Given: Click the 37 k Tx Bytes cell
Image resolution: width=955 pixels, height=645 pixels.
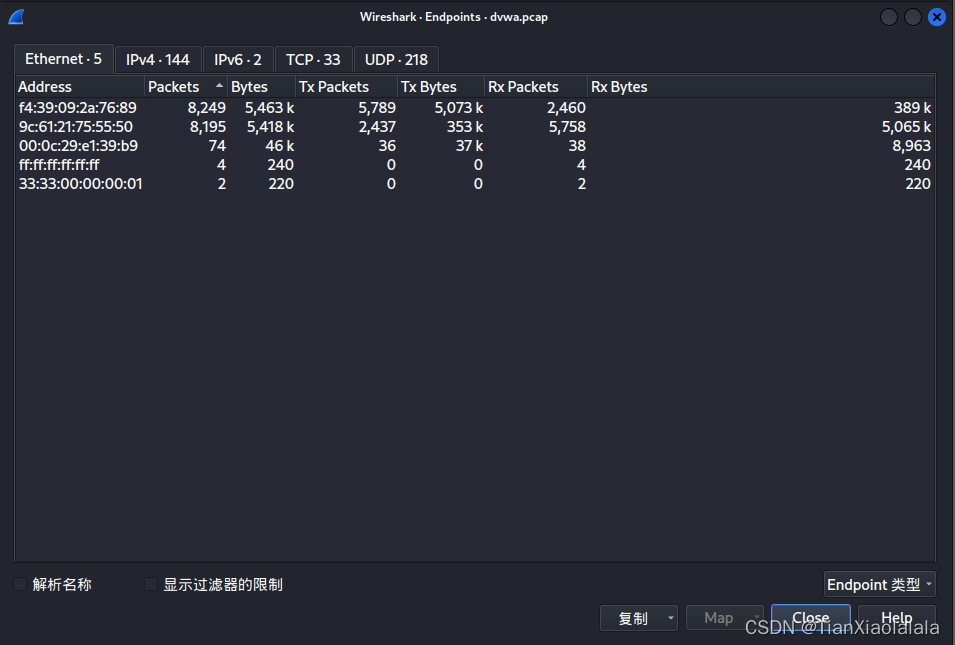Looking at the screenshot, I should (x=469, y=146).
